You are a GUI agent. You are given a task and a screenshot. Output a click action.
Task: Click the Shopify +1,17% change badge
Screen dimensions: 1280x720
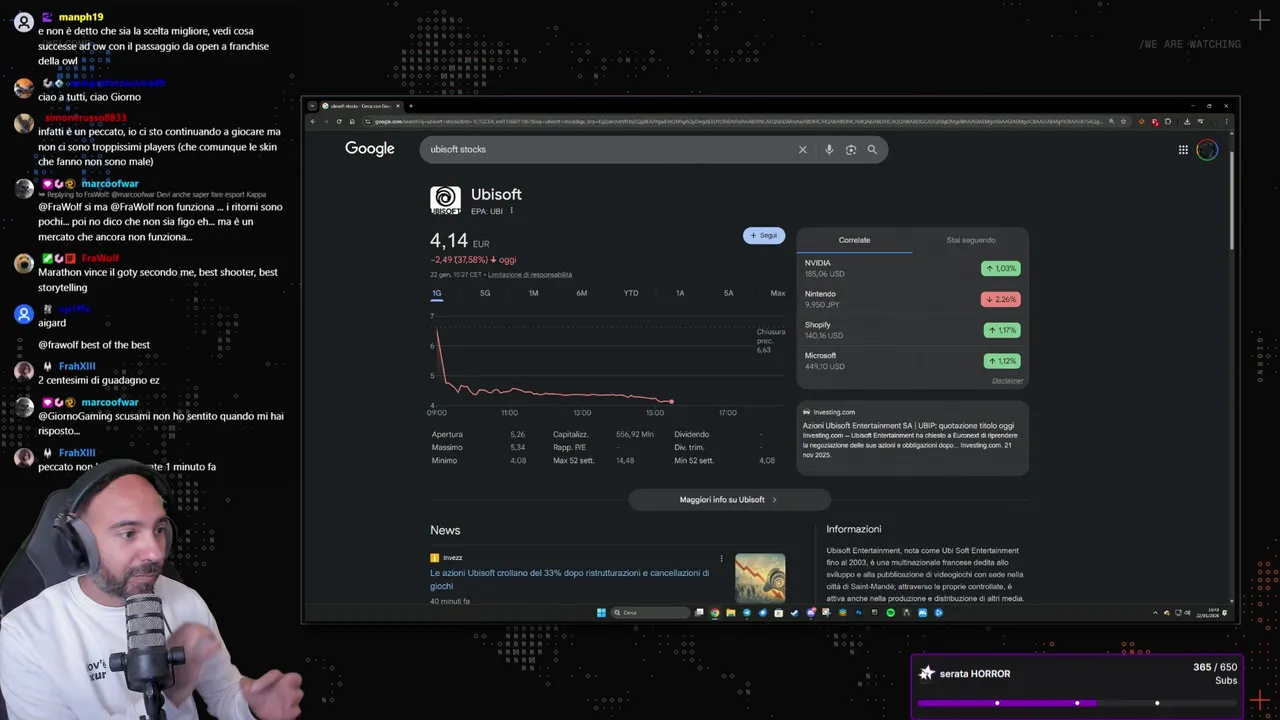coord(1001,330)
